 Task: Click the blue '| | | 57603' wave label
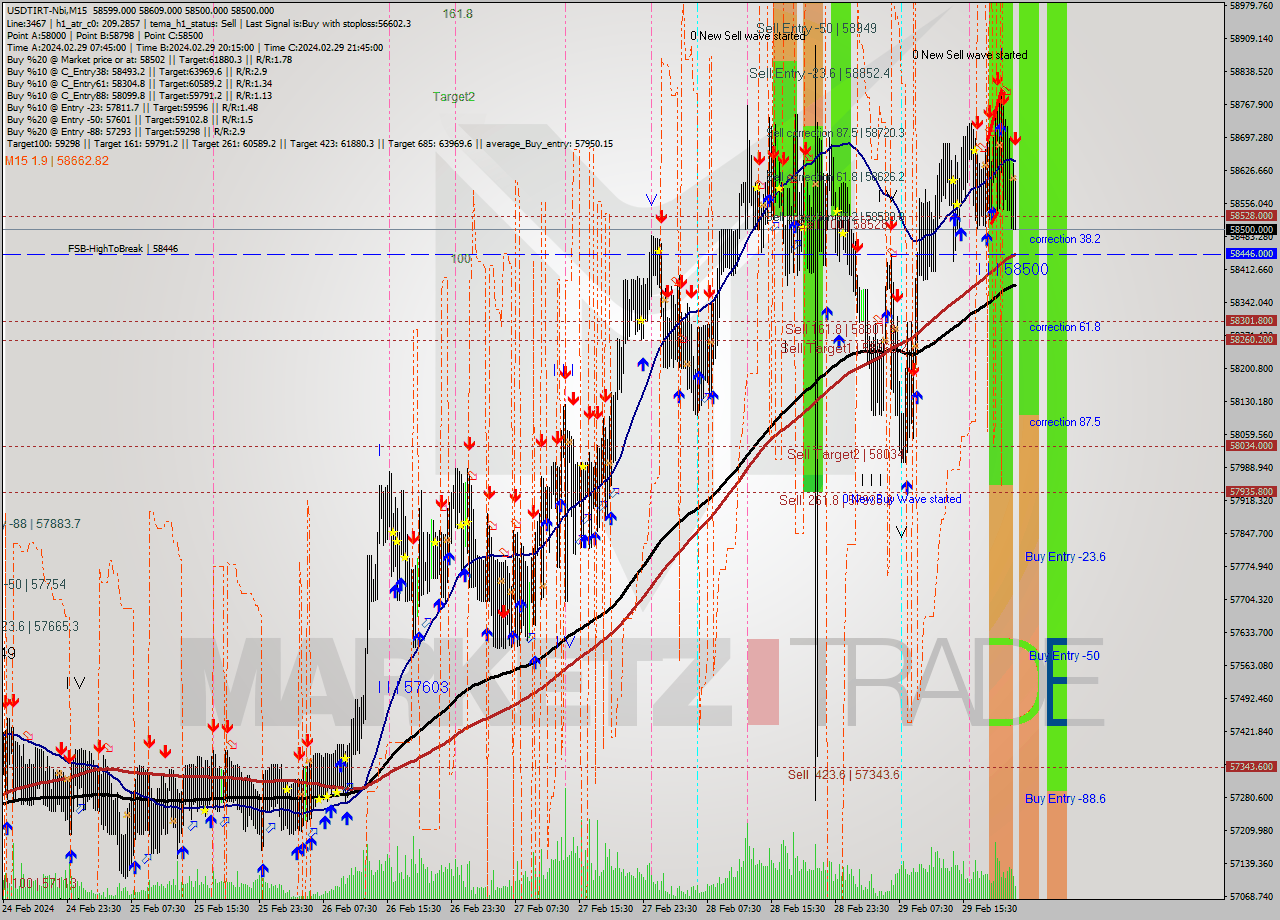(413, 687)
